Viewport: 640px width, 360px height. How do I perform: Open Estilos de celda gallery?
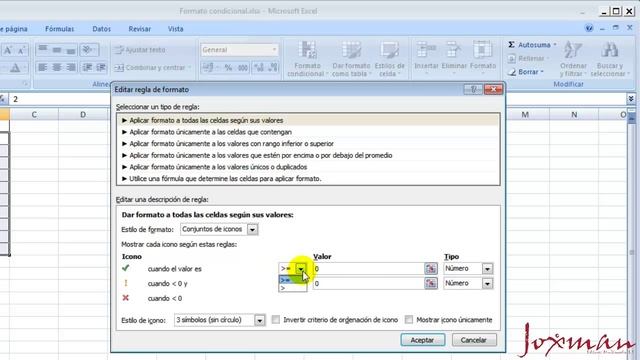[389, 59]
